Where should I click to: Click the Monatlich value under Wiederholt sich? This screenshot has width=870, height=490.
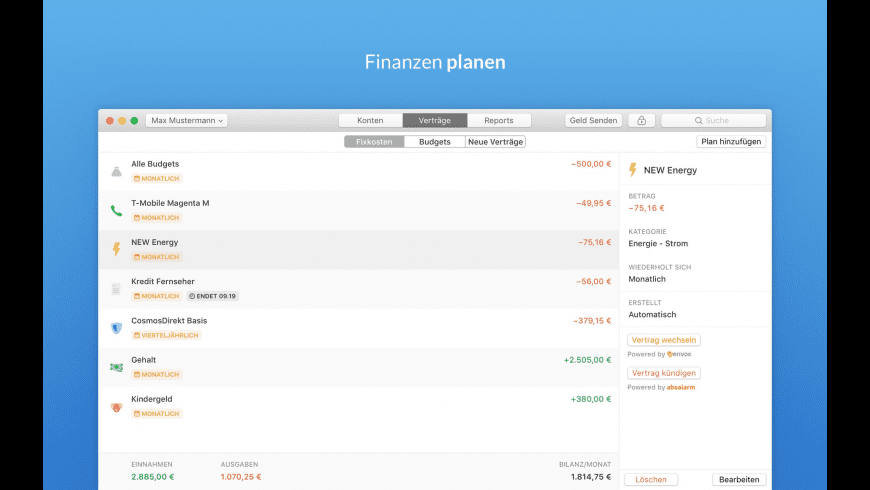pyautogui.click(x=647, y=279)
